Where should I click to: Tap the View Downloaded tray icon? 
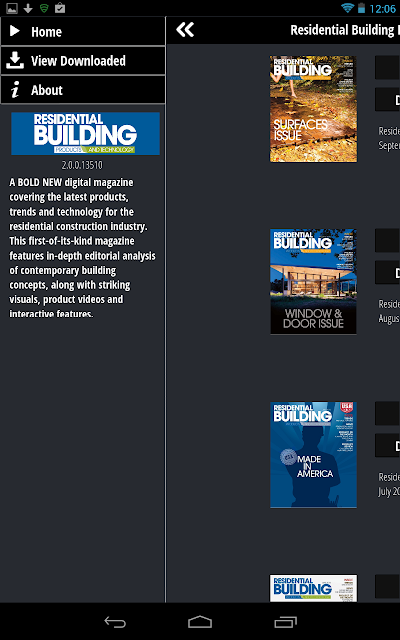(15, 60)
